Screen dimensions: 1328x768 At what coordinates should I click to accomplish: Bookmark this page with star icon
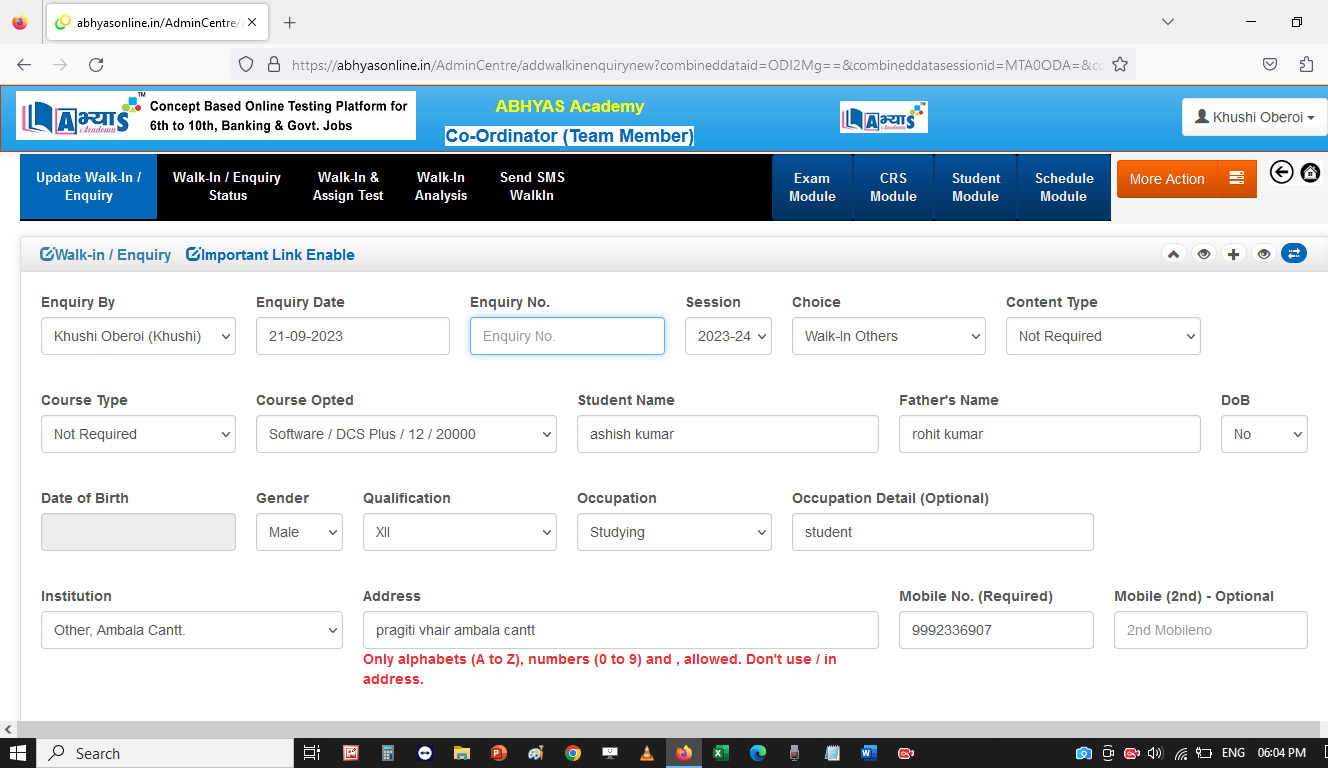point(1120,64)
